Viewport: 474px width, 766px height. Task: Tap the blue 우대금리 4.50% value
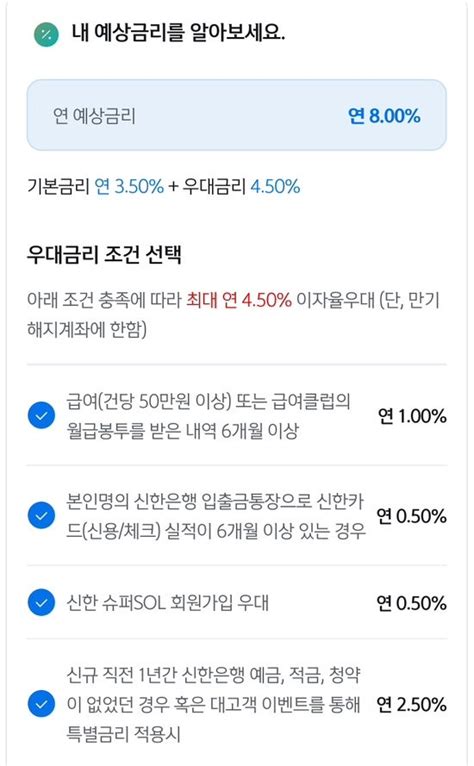(275, 187)
